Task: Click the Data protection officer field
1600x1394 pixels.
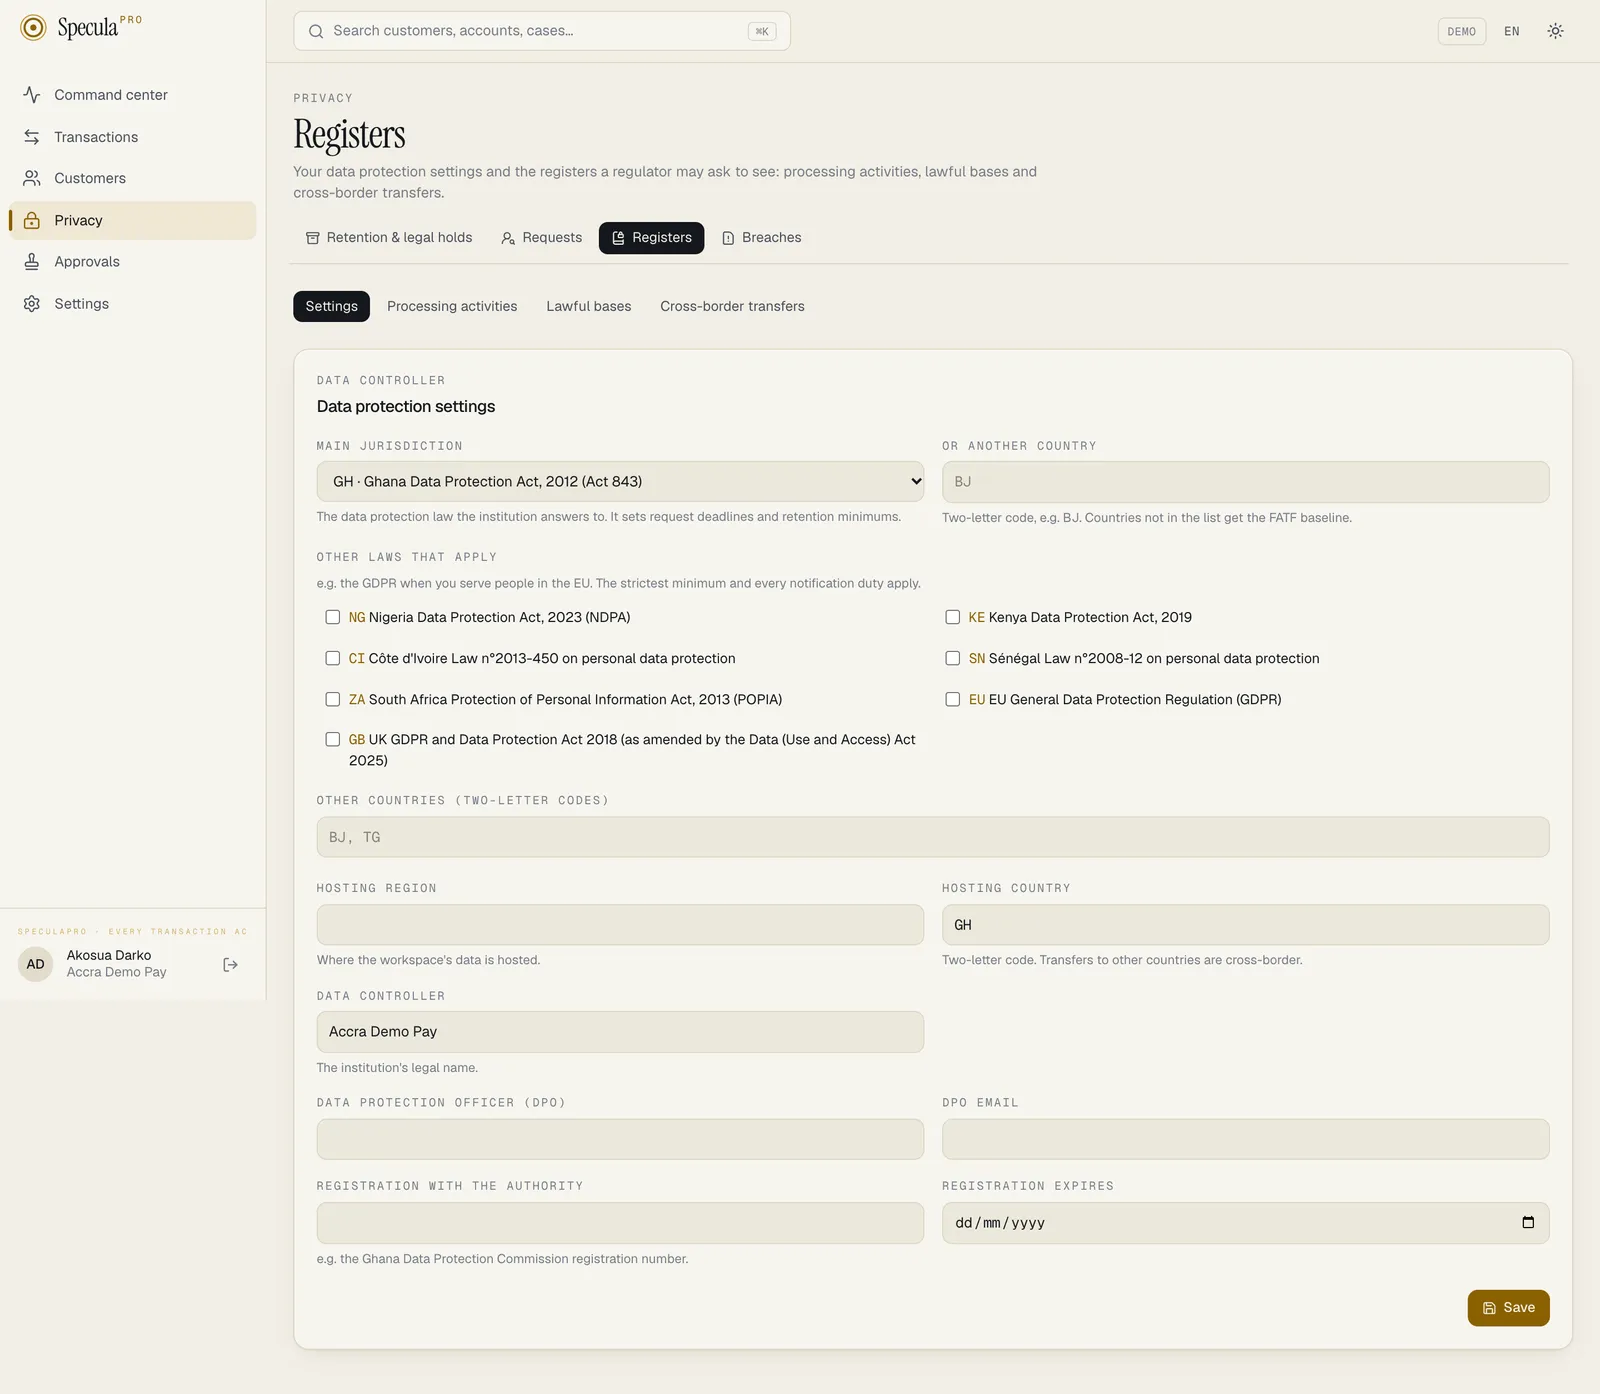Action: coord(620,1139)
